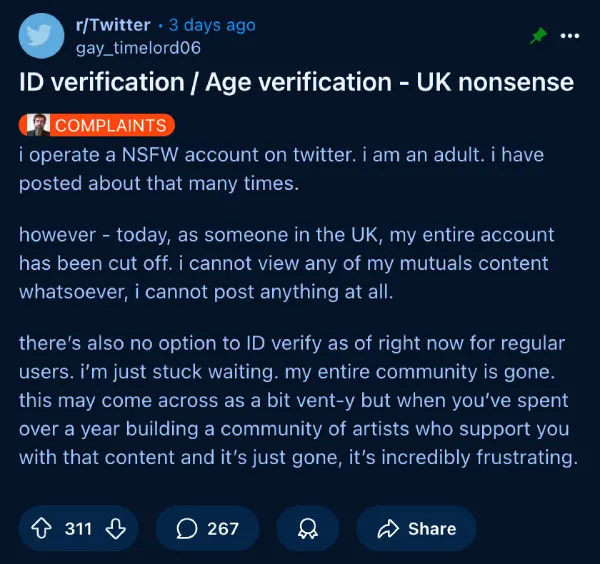Upvote the ID verification post
This screenshot has height=564, width=600.
coord(43,528)
